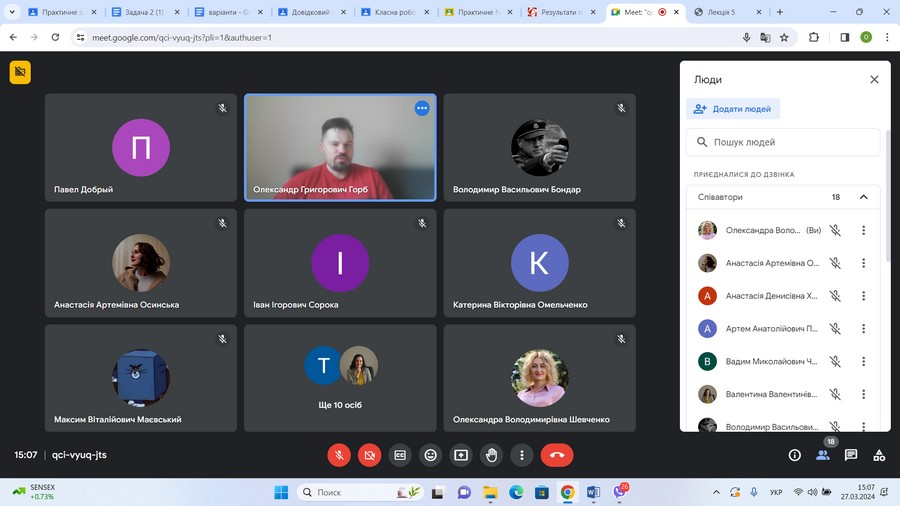The height and width of the screenshot is (506, 900).
Task: Toggle the people panel button
Action: click(823, 455)
